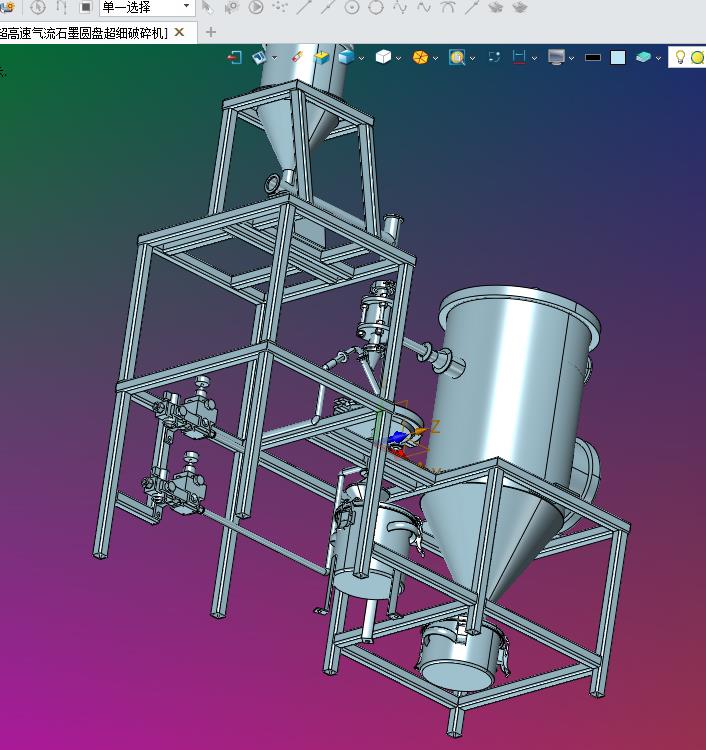Click the circle with center point icon
This screenshot has height=750, width=706.
352,7
